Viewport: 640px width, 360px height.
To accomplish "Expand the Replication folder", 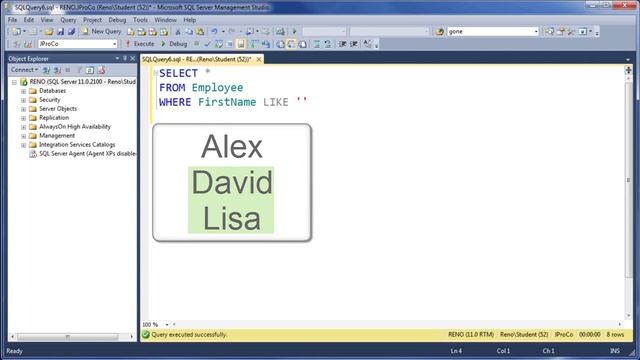I will (23, 118).
